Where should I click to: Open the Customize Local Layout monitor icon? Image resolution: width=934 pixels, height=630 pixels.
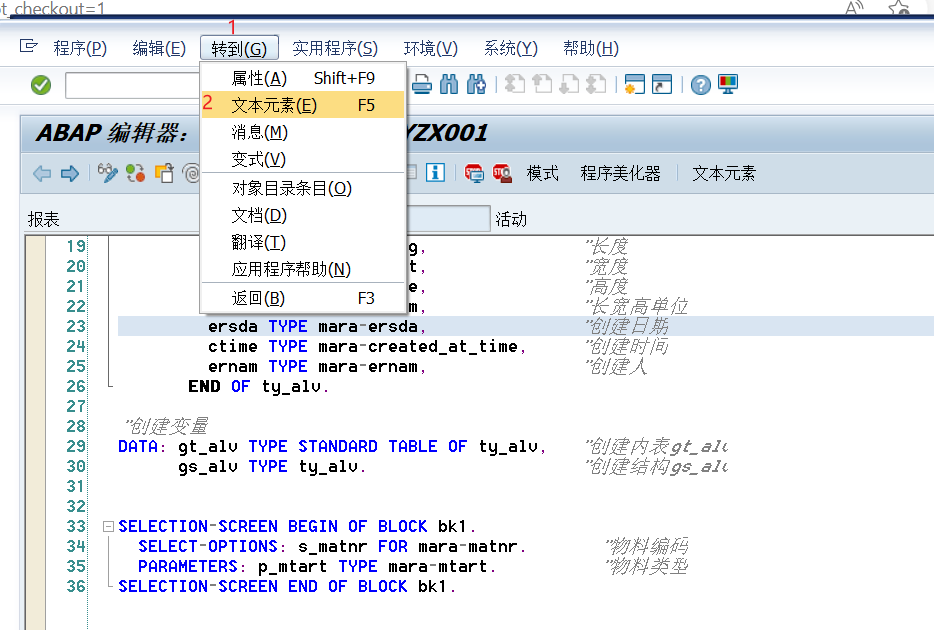728,85
